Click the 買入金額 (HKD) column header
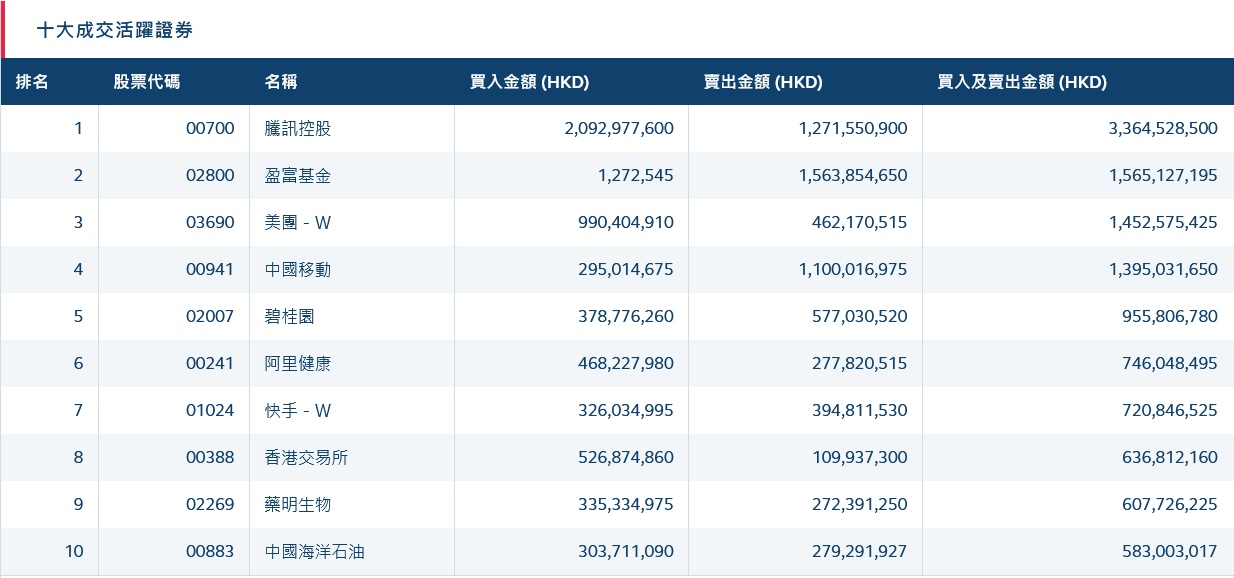The height and width of the screenshot is (578, 1234). (529, 82)
